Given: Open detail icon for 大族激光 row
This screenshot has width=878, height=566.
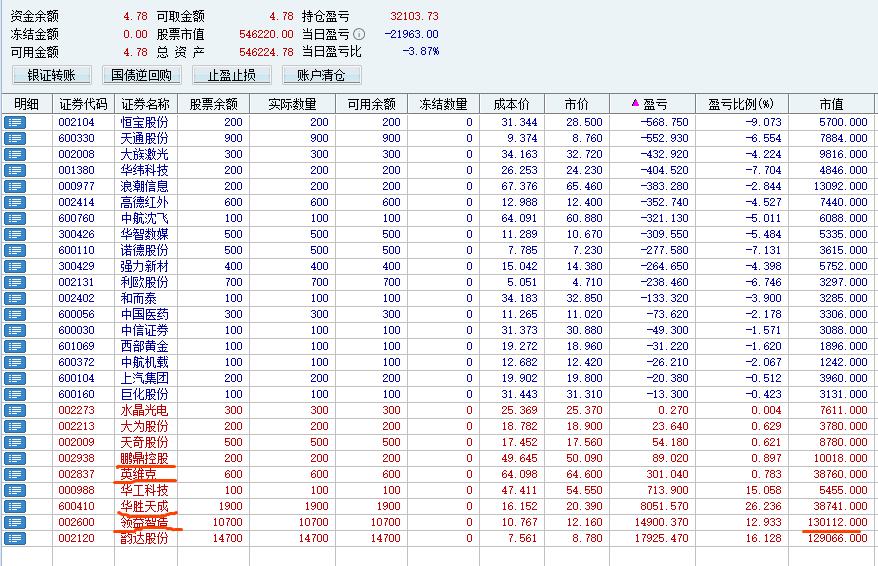Looking at the screenshot, I should pyautogui.click(x=15, y=155).
